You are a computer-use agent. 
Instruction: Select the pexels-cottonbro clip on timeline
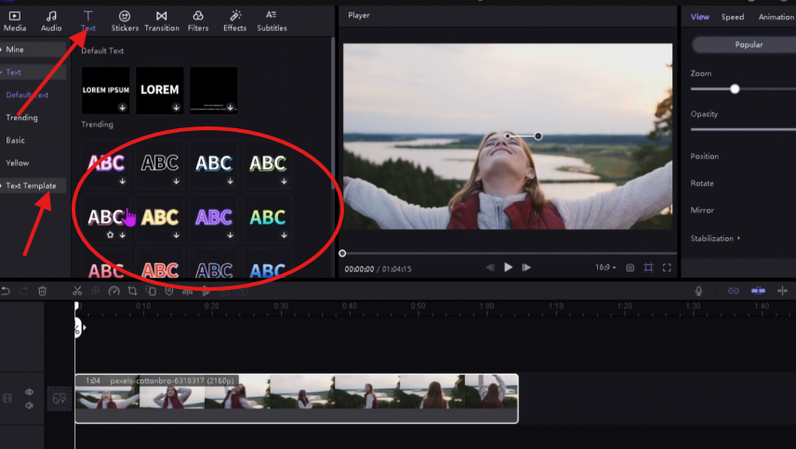pyautogui.click(x=296, y=399)
